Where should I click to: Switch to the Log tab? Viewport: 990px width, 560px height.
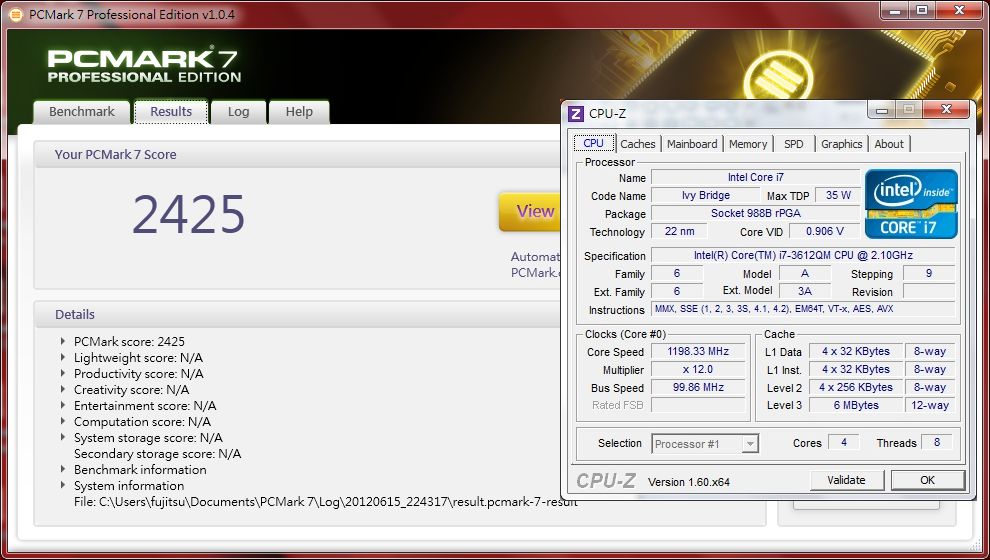[x=238, y=112]
